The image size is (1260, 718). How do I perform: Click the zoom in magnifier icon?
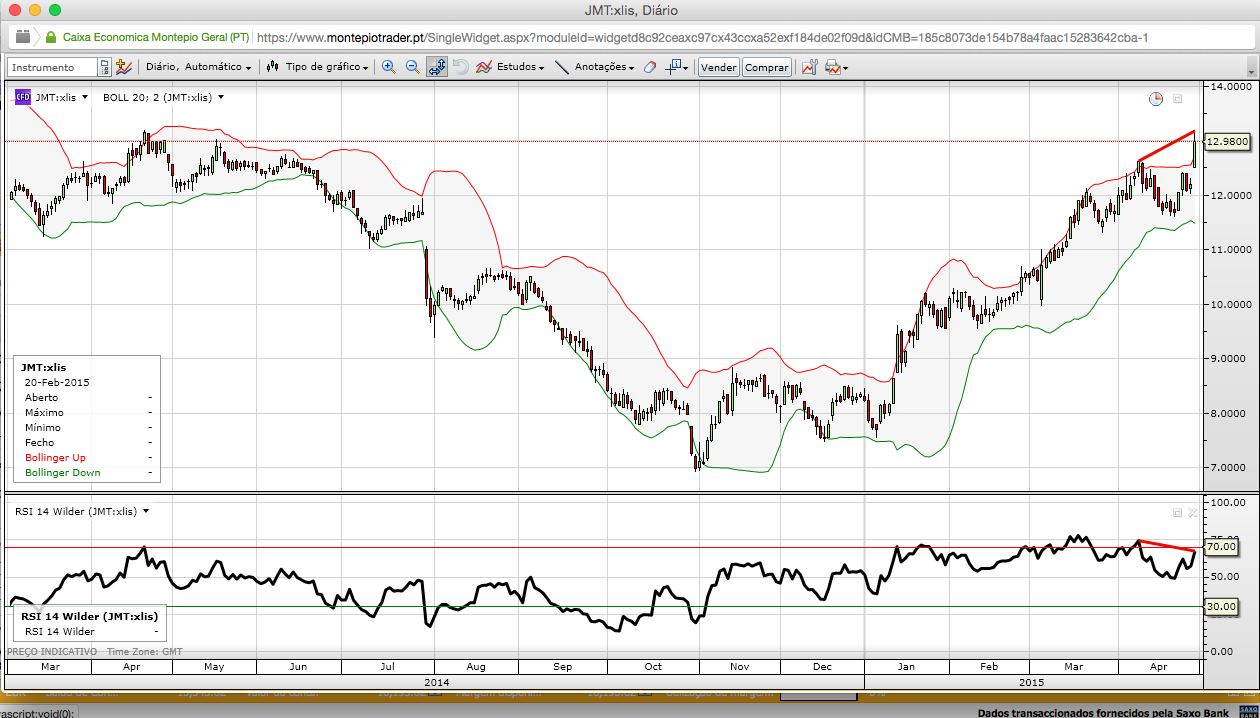coord(388,67)
